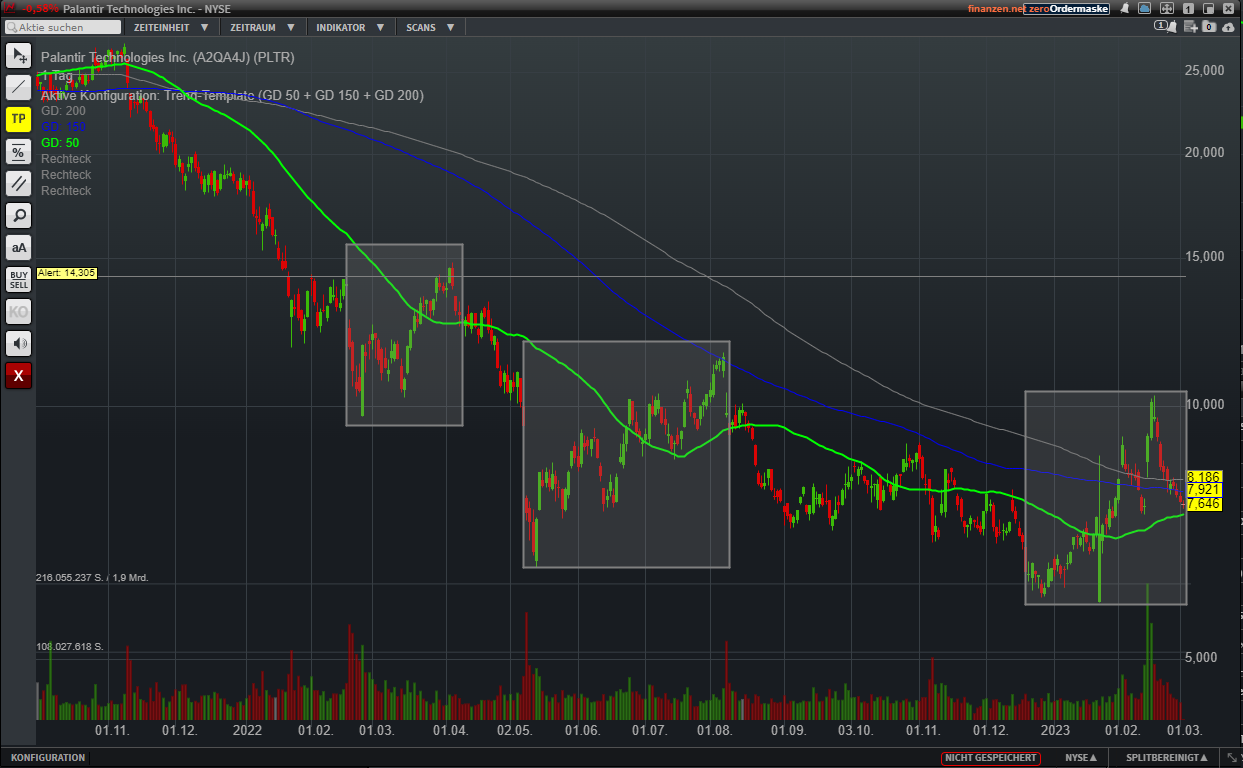Viewport: 1243px width, 768px height.
Task: Select the trend line drawing tool
Action: pos(19,88)
